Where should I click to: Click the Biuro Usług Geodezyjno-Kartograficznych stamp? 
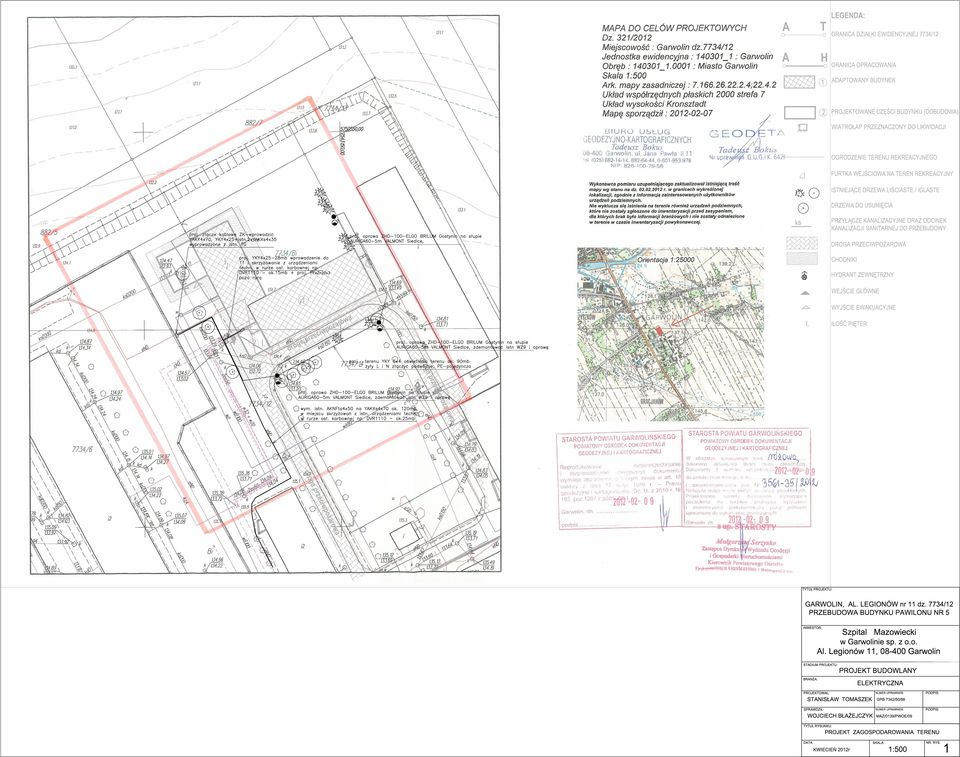(637, 149)
